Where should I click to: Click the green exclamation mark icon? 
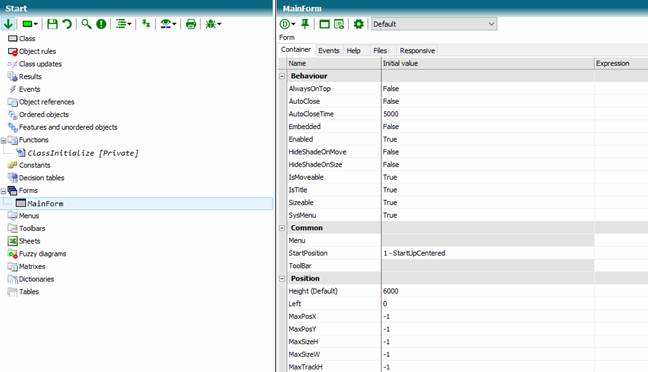pos(101,24)
